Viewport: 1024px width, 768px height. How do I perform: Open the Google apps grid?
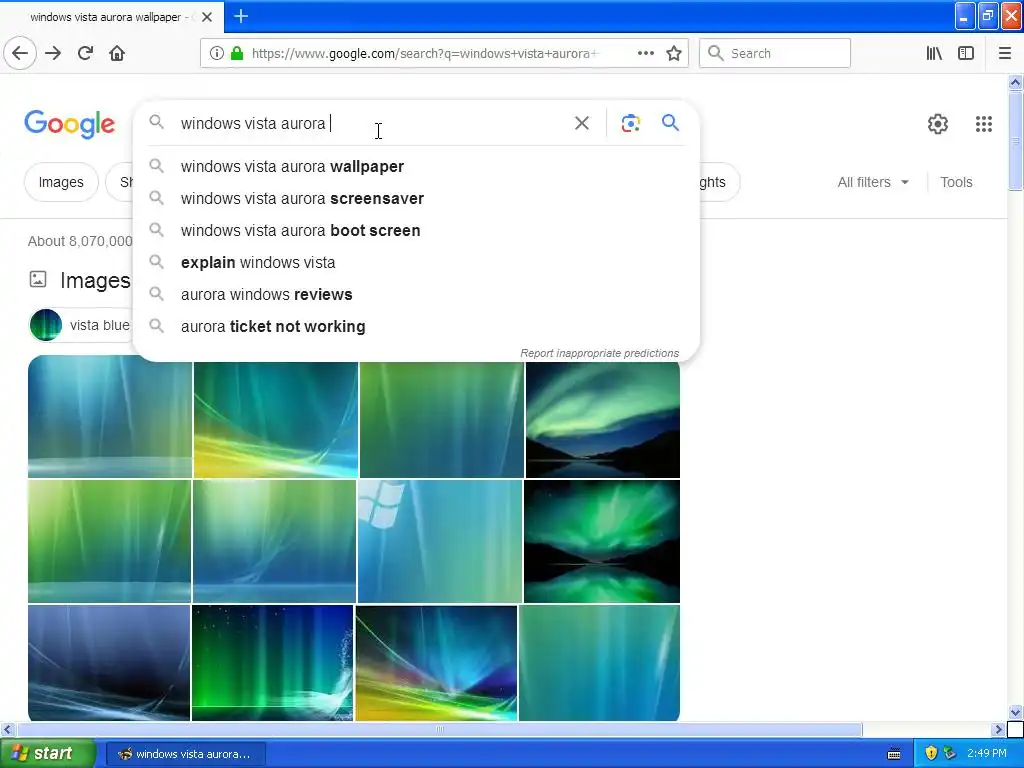pyautogui.click(x=984, y=124)
